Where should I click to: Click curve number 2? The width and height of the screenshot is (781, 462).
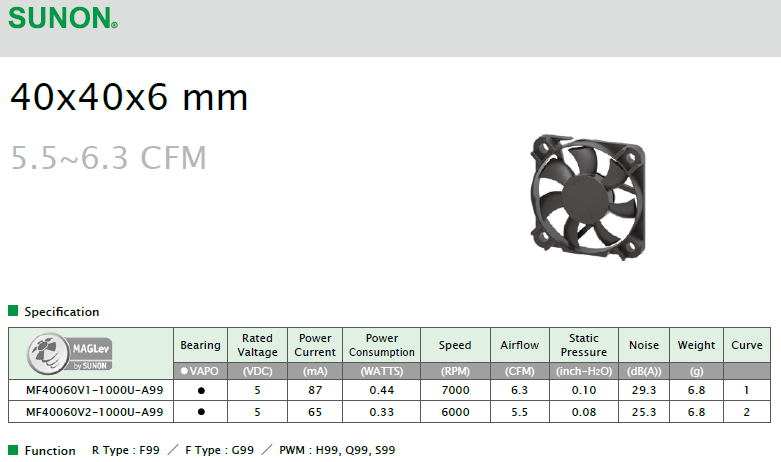(x=747, y=412)
